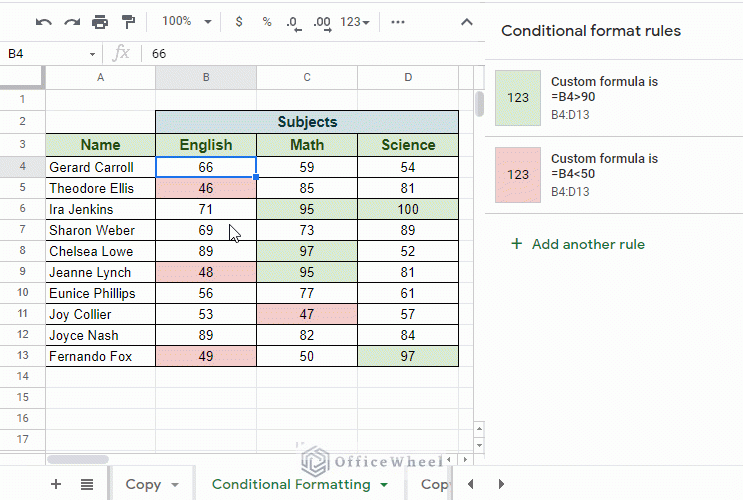Undo the last action
This screenshot has height=500, width=743.
tap(44, 22)
